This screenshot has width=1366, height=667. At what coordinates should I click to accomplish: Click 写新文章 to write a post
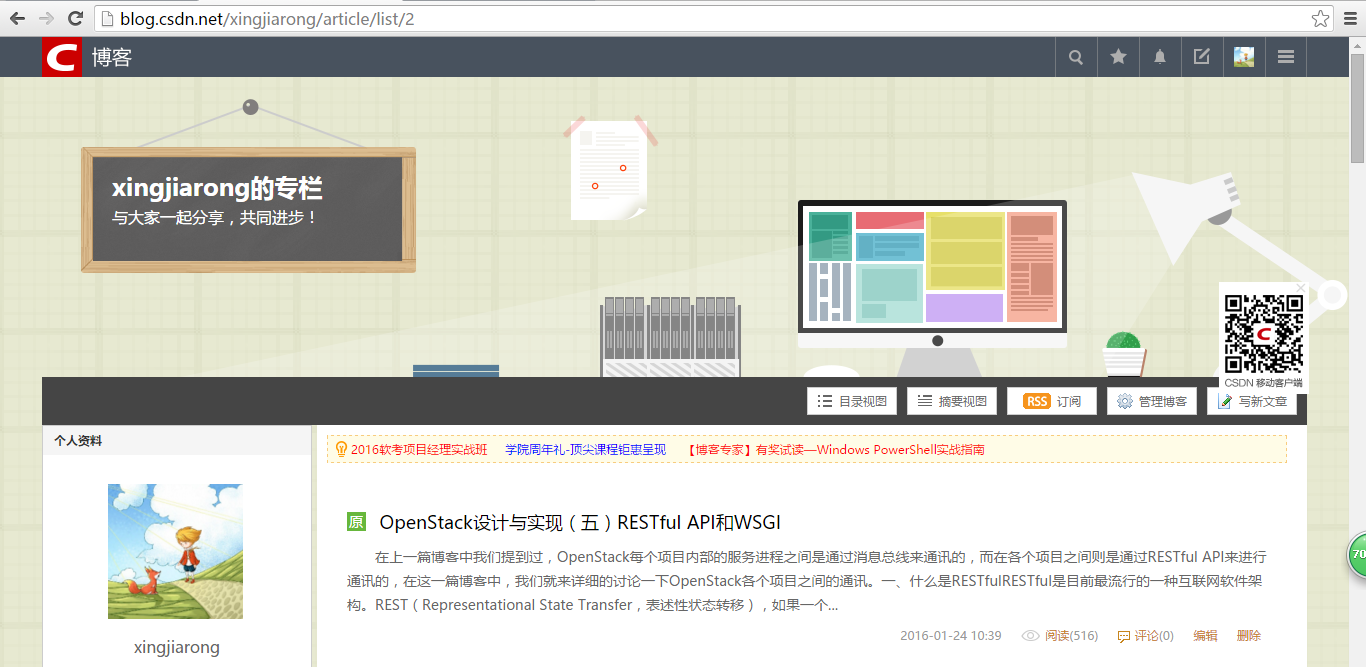(1252, 401)
